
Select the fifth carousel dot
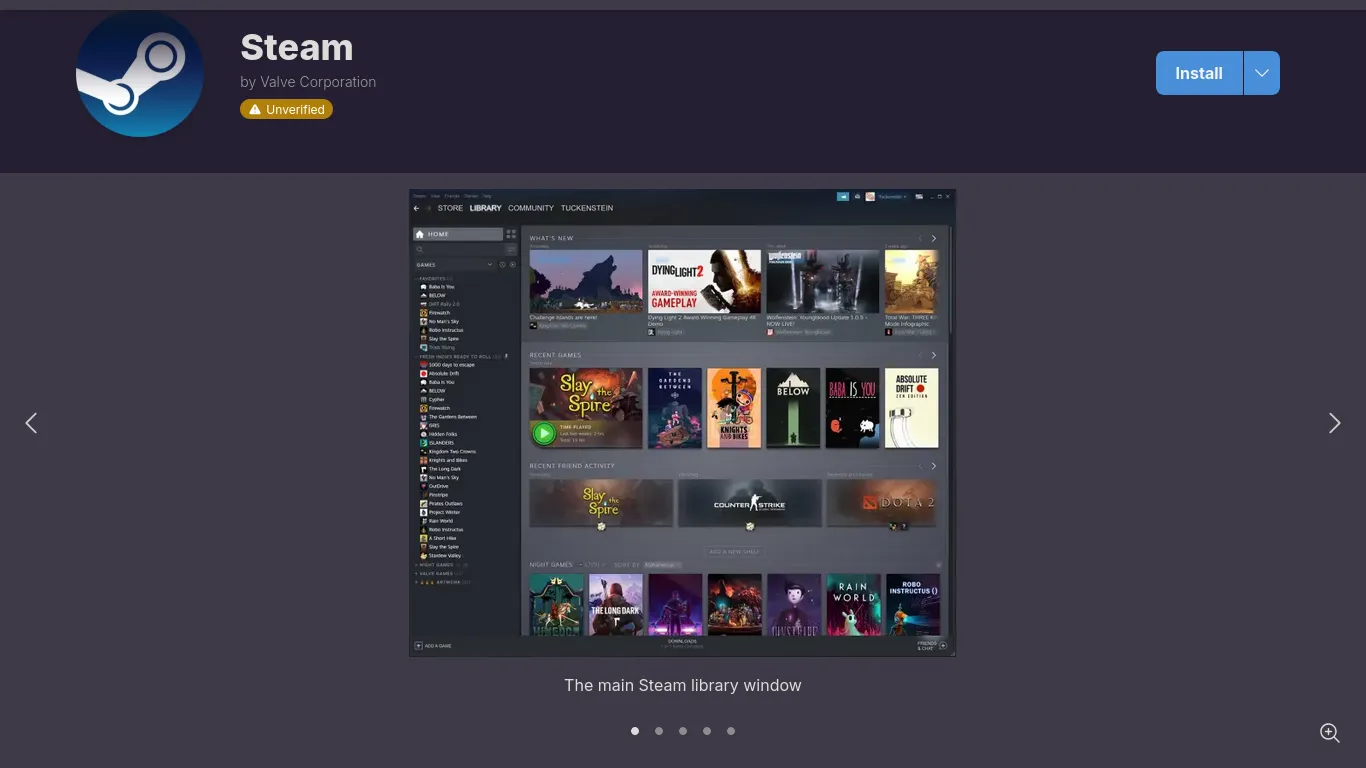pyautogui.click(x=731, y=731)
